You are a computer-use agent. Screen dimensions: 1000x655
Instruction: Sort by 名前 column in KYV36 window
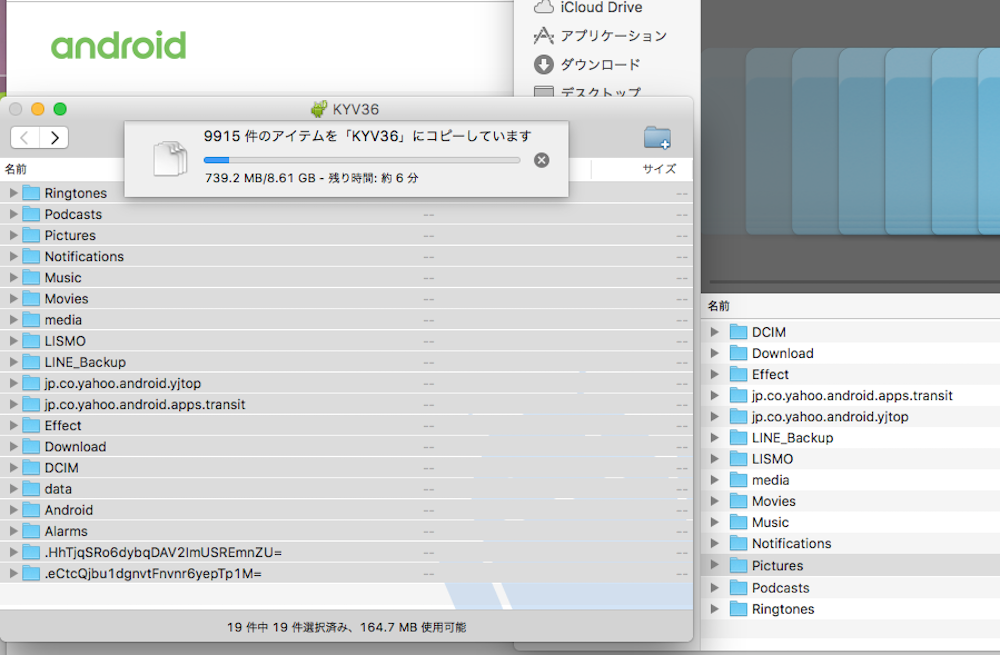click(x=17, y=169)
